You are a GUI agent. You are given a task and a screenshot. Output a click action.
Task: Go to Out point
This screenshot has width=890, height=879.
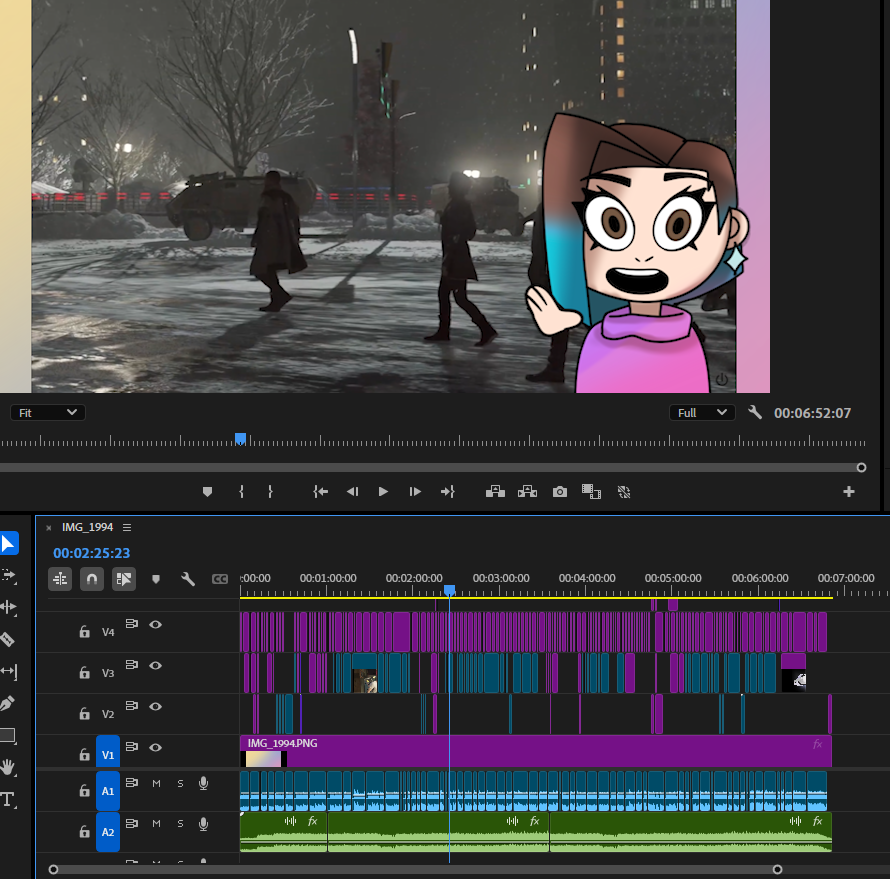tap(448, 491)
